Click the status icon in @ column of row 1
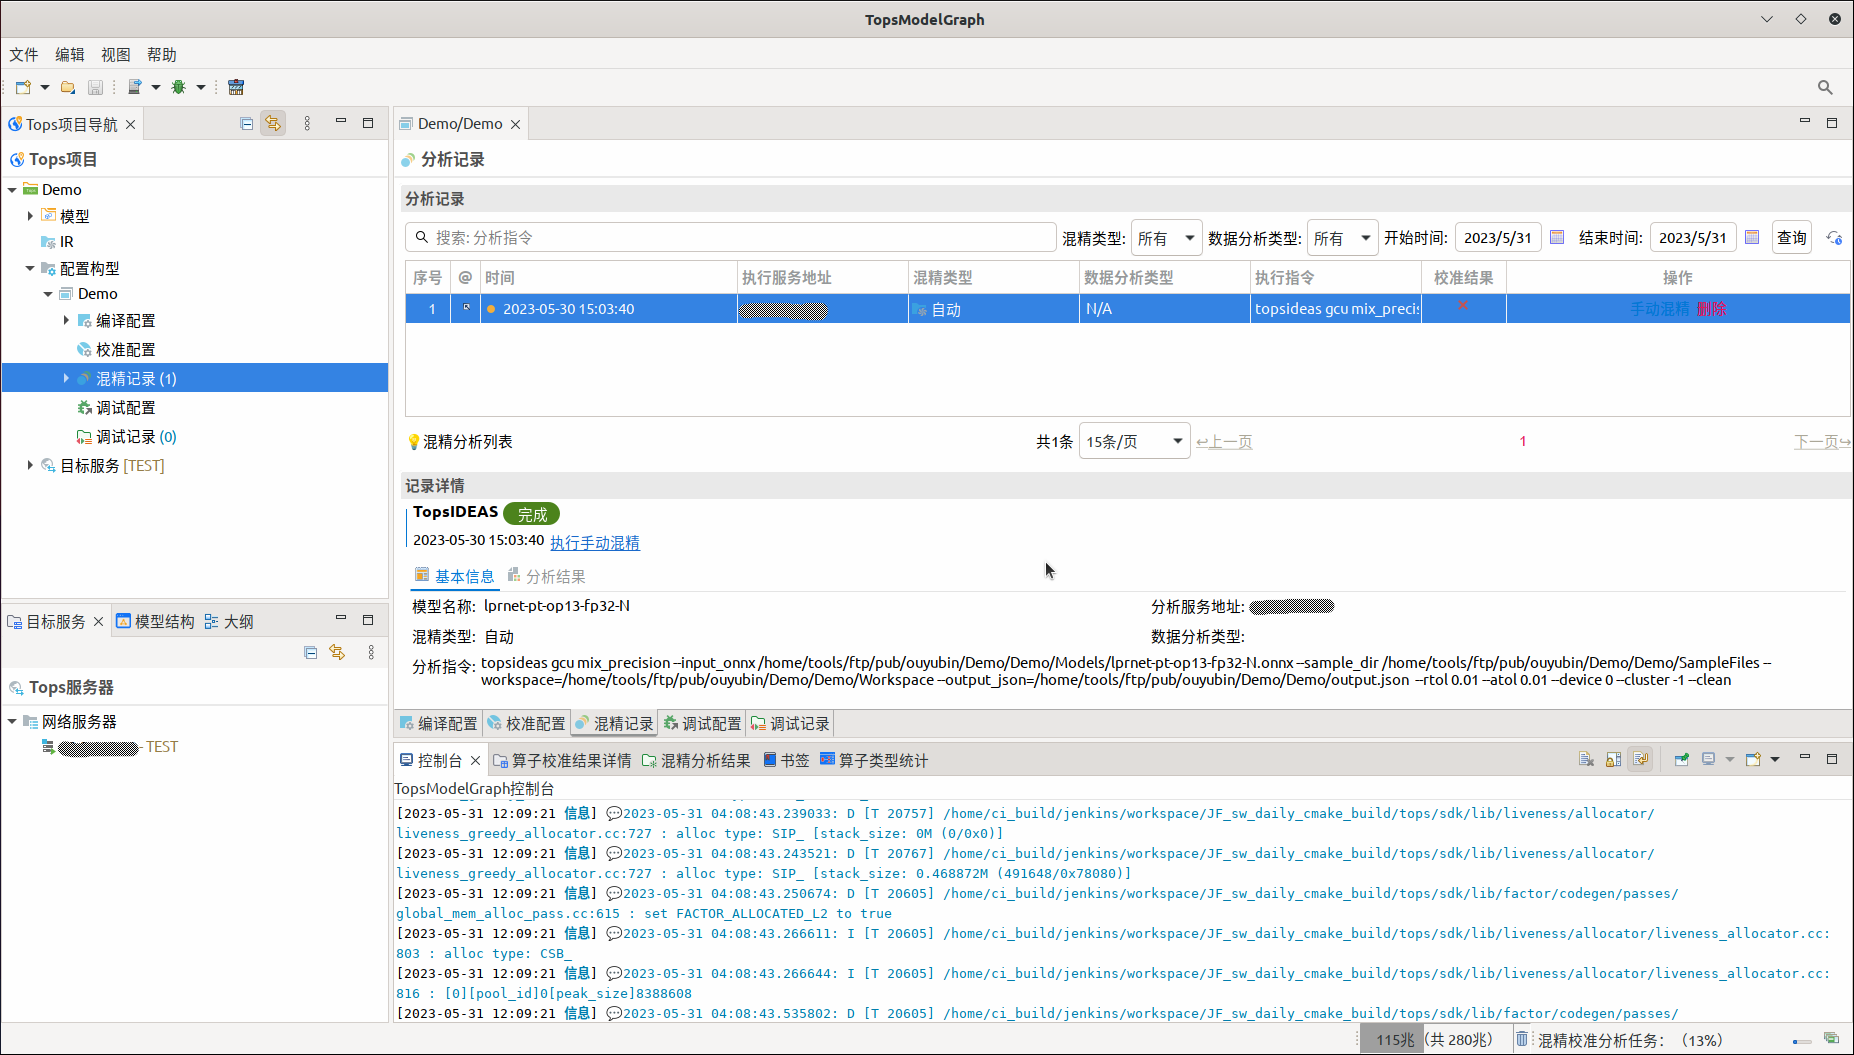The height and width of the screenshot is (1055, 1854). point(465,308)
